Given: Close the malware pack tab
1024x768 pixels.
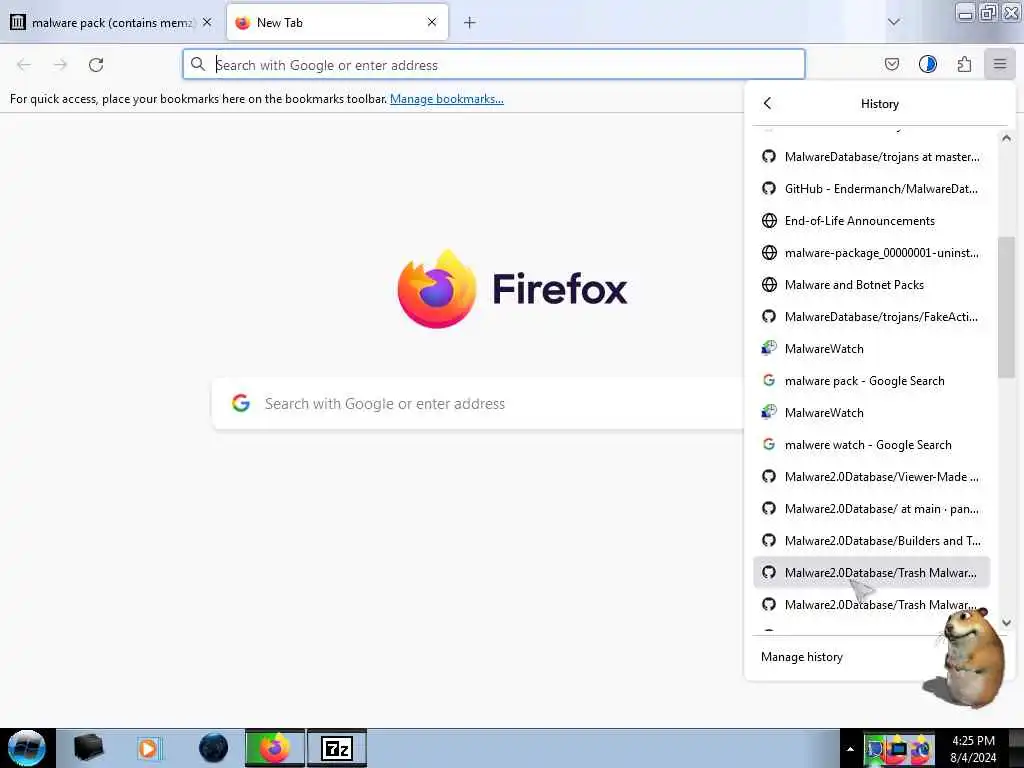Looking at the screenshot, I should [207, 22].
